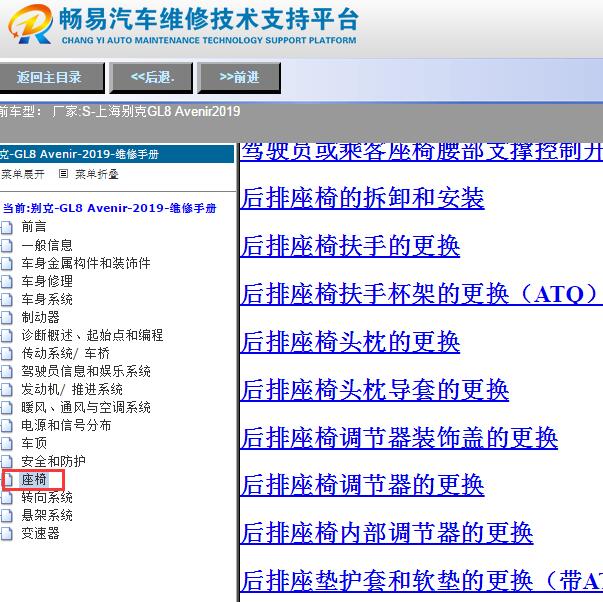
Task: Click the page icon beside 一般信息
Action: (x=6, y=245)
